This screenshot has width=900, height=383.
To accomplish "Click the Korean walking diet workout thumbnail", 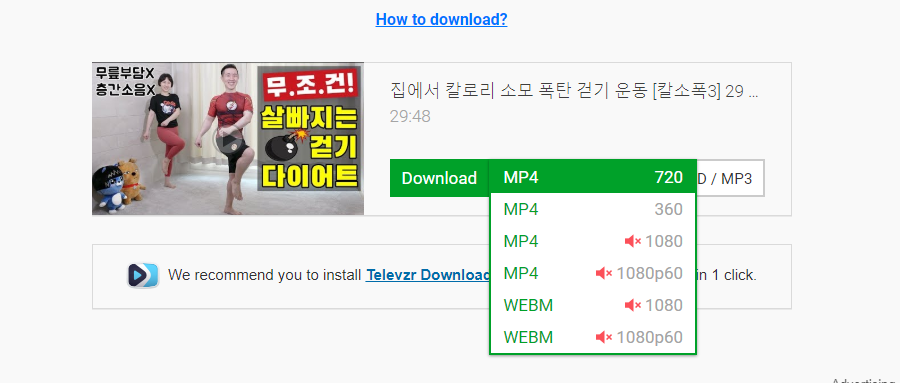I will pyautogui.click(x=228, y=139).
